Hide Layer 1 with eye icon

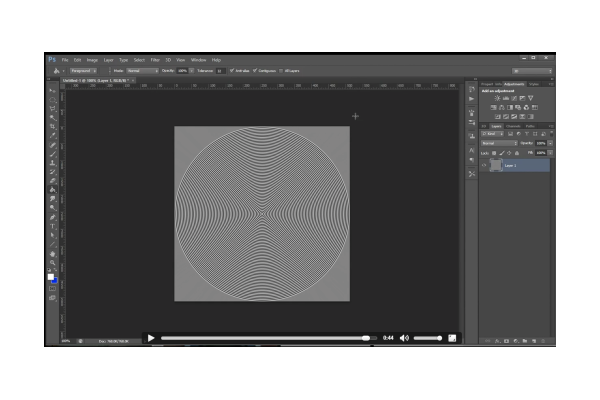pos(484,165)
